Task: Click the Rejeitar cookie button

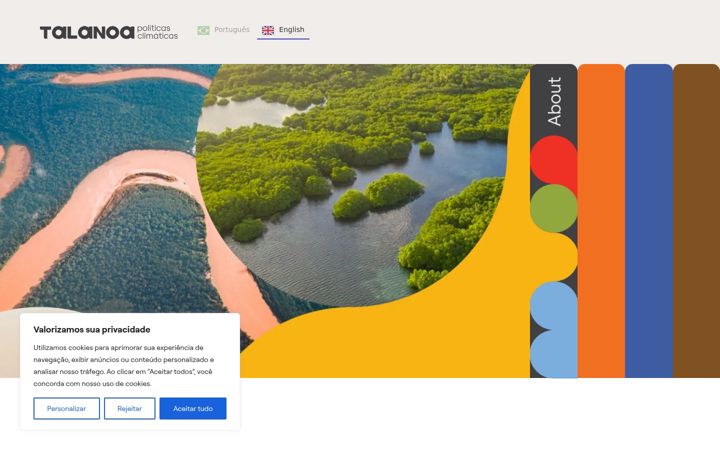Action: (x=129, y=408)
